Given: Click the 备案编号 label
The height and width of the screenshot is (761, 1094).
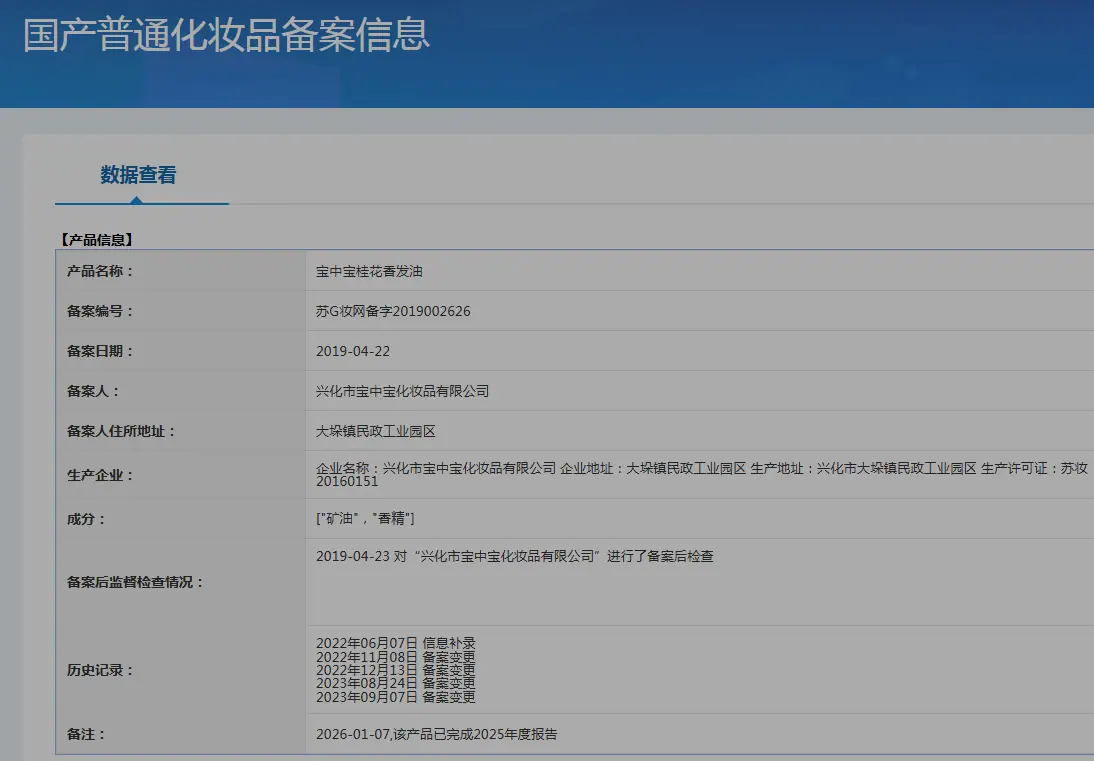Looking at the screenshot, I should click(100, 311).
